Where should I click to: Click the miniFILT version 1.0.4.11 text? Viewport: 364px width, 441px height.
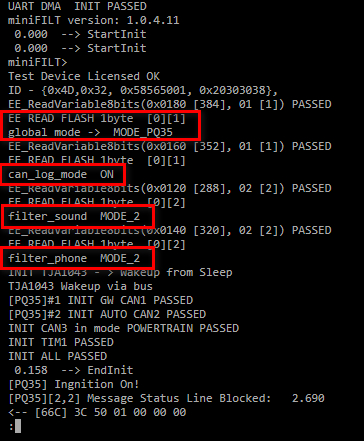(x=93, y=20)
